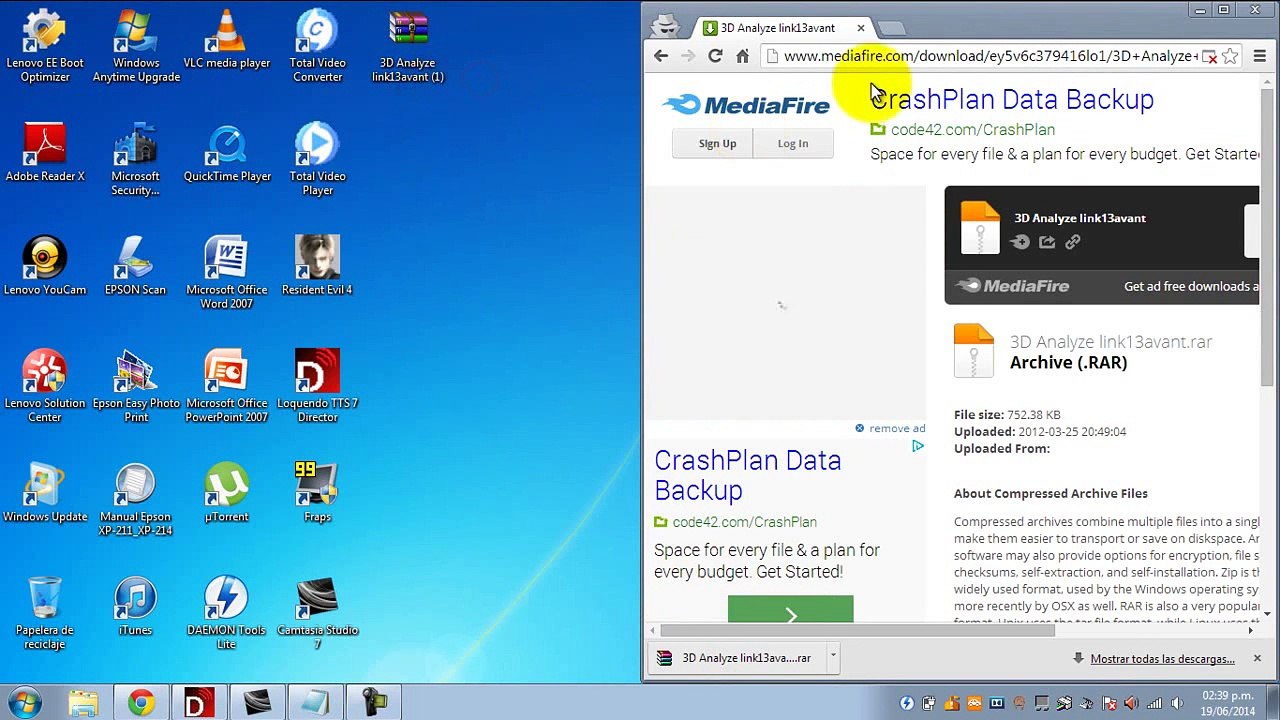Click network signal bars tray icon
The width and height of the screenshot is (1280, 720).
[1154, 703]
